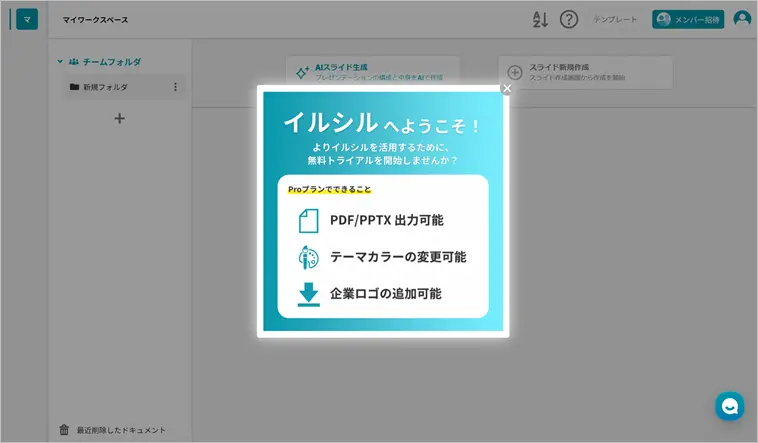The height and width of the screenshot is (443, 758).
Task: Click the 企業ロゴの追加可能 text
Action: (386, 294)
